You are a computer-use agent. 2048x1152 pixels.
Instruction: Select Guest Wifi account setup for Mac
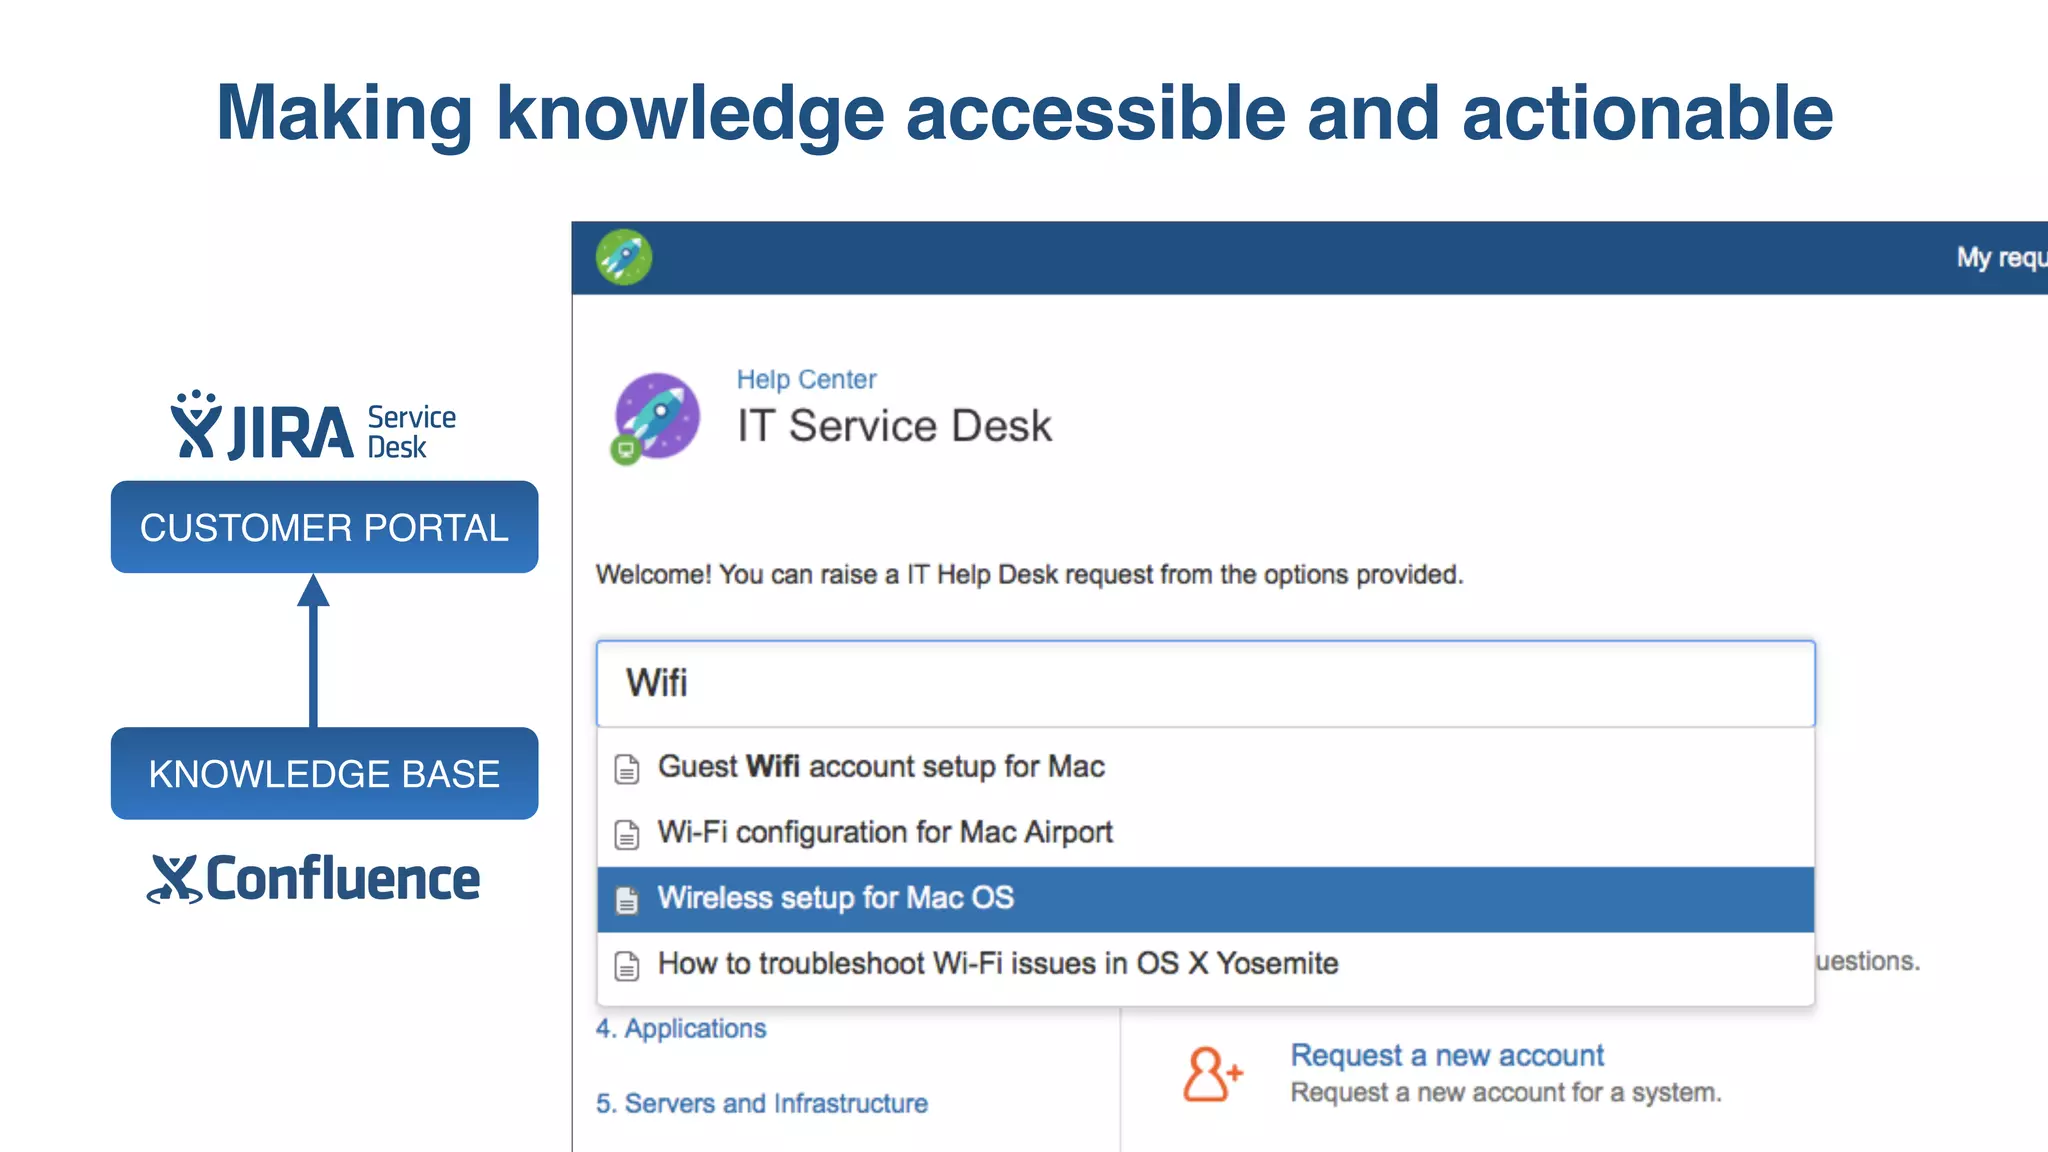(x=1205, y=767)
